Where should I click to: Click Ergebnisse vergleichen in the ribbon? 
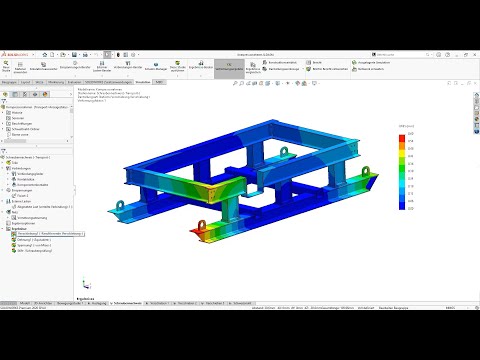pyautogui.click(x=253, y=67)
